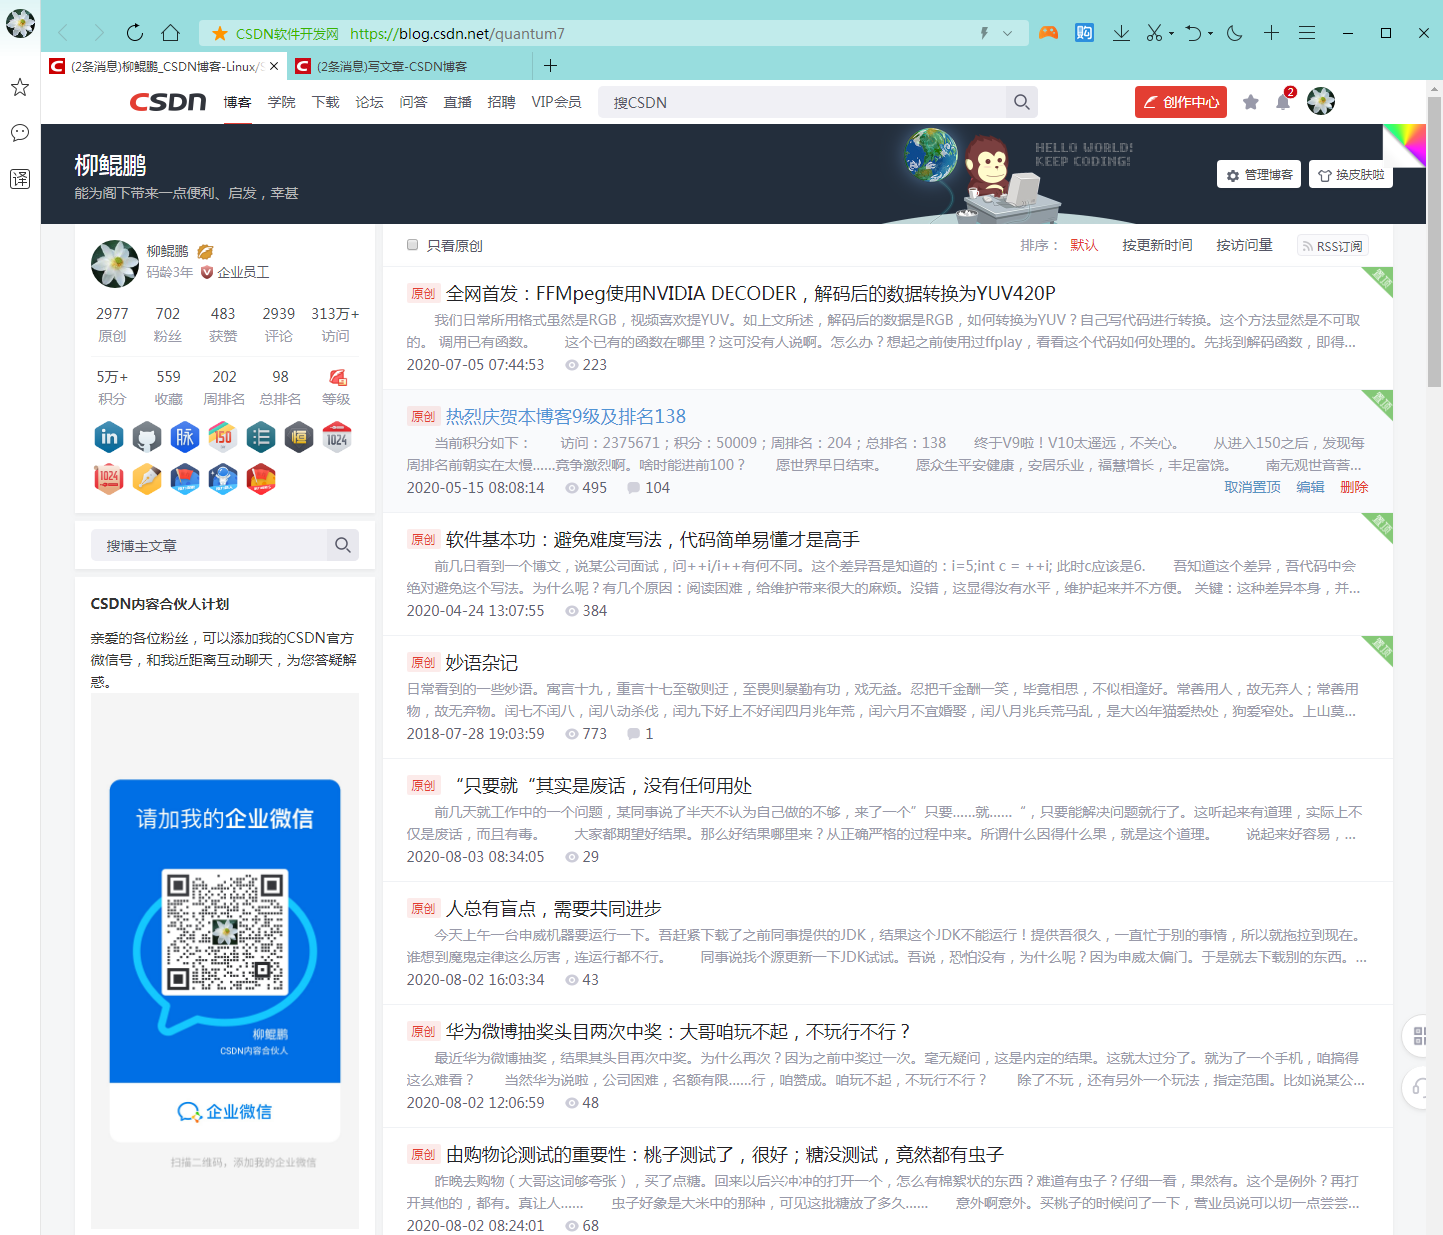Click the page vertical scrollbar thumb
Image resolution: width=1443 pixels, height=1235 pixels.
click(1434, 243)
